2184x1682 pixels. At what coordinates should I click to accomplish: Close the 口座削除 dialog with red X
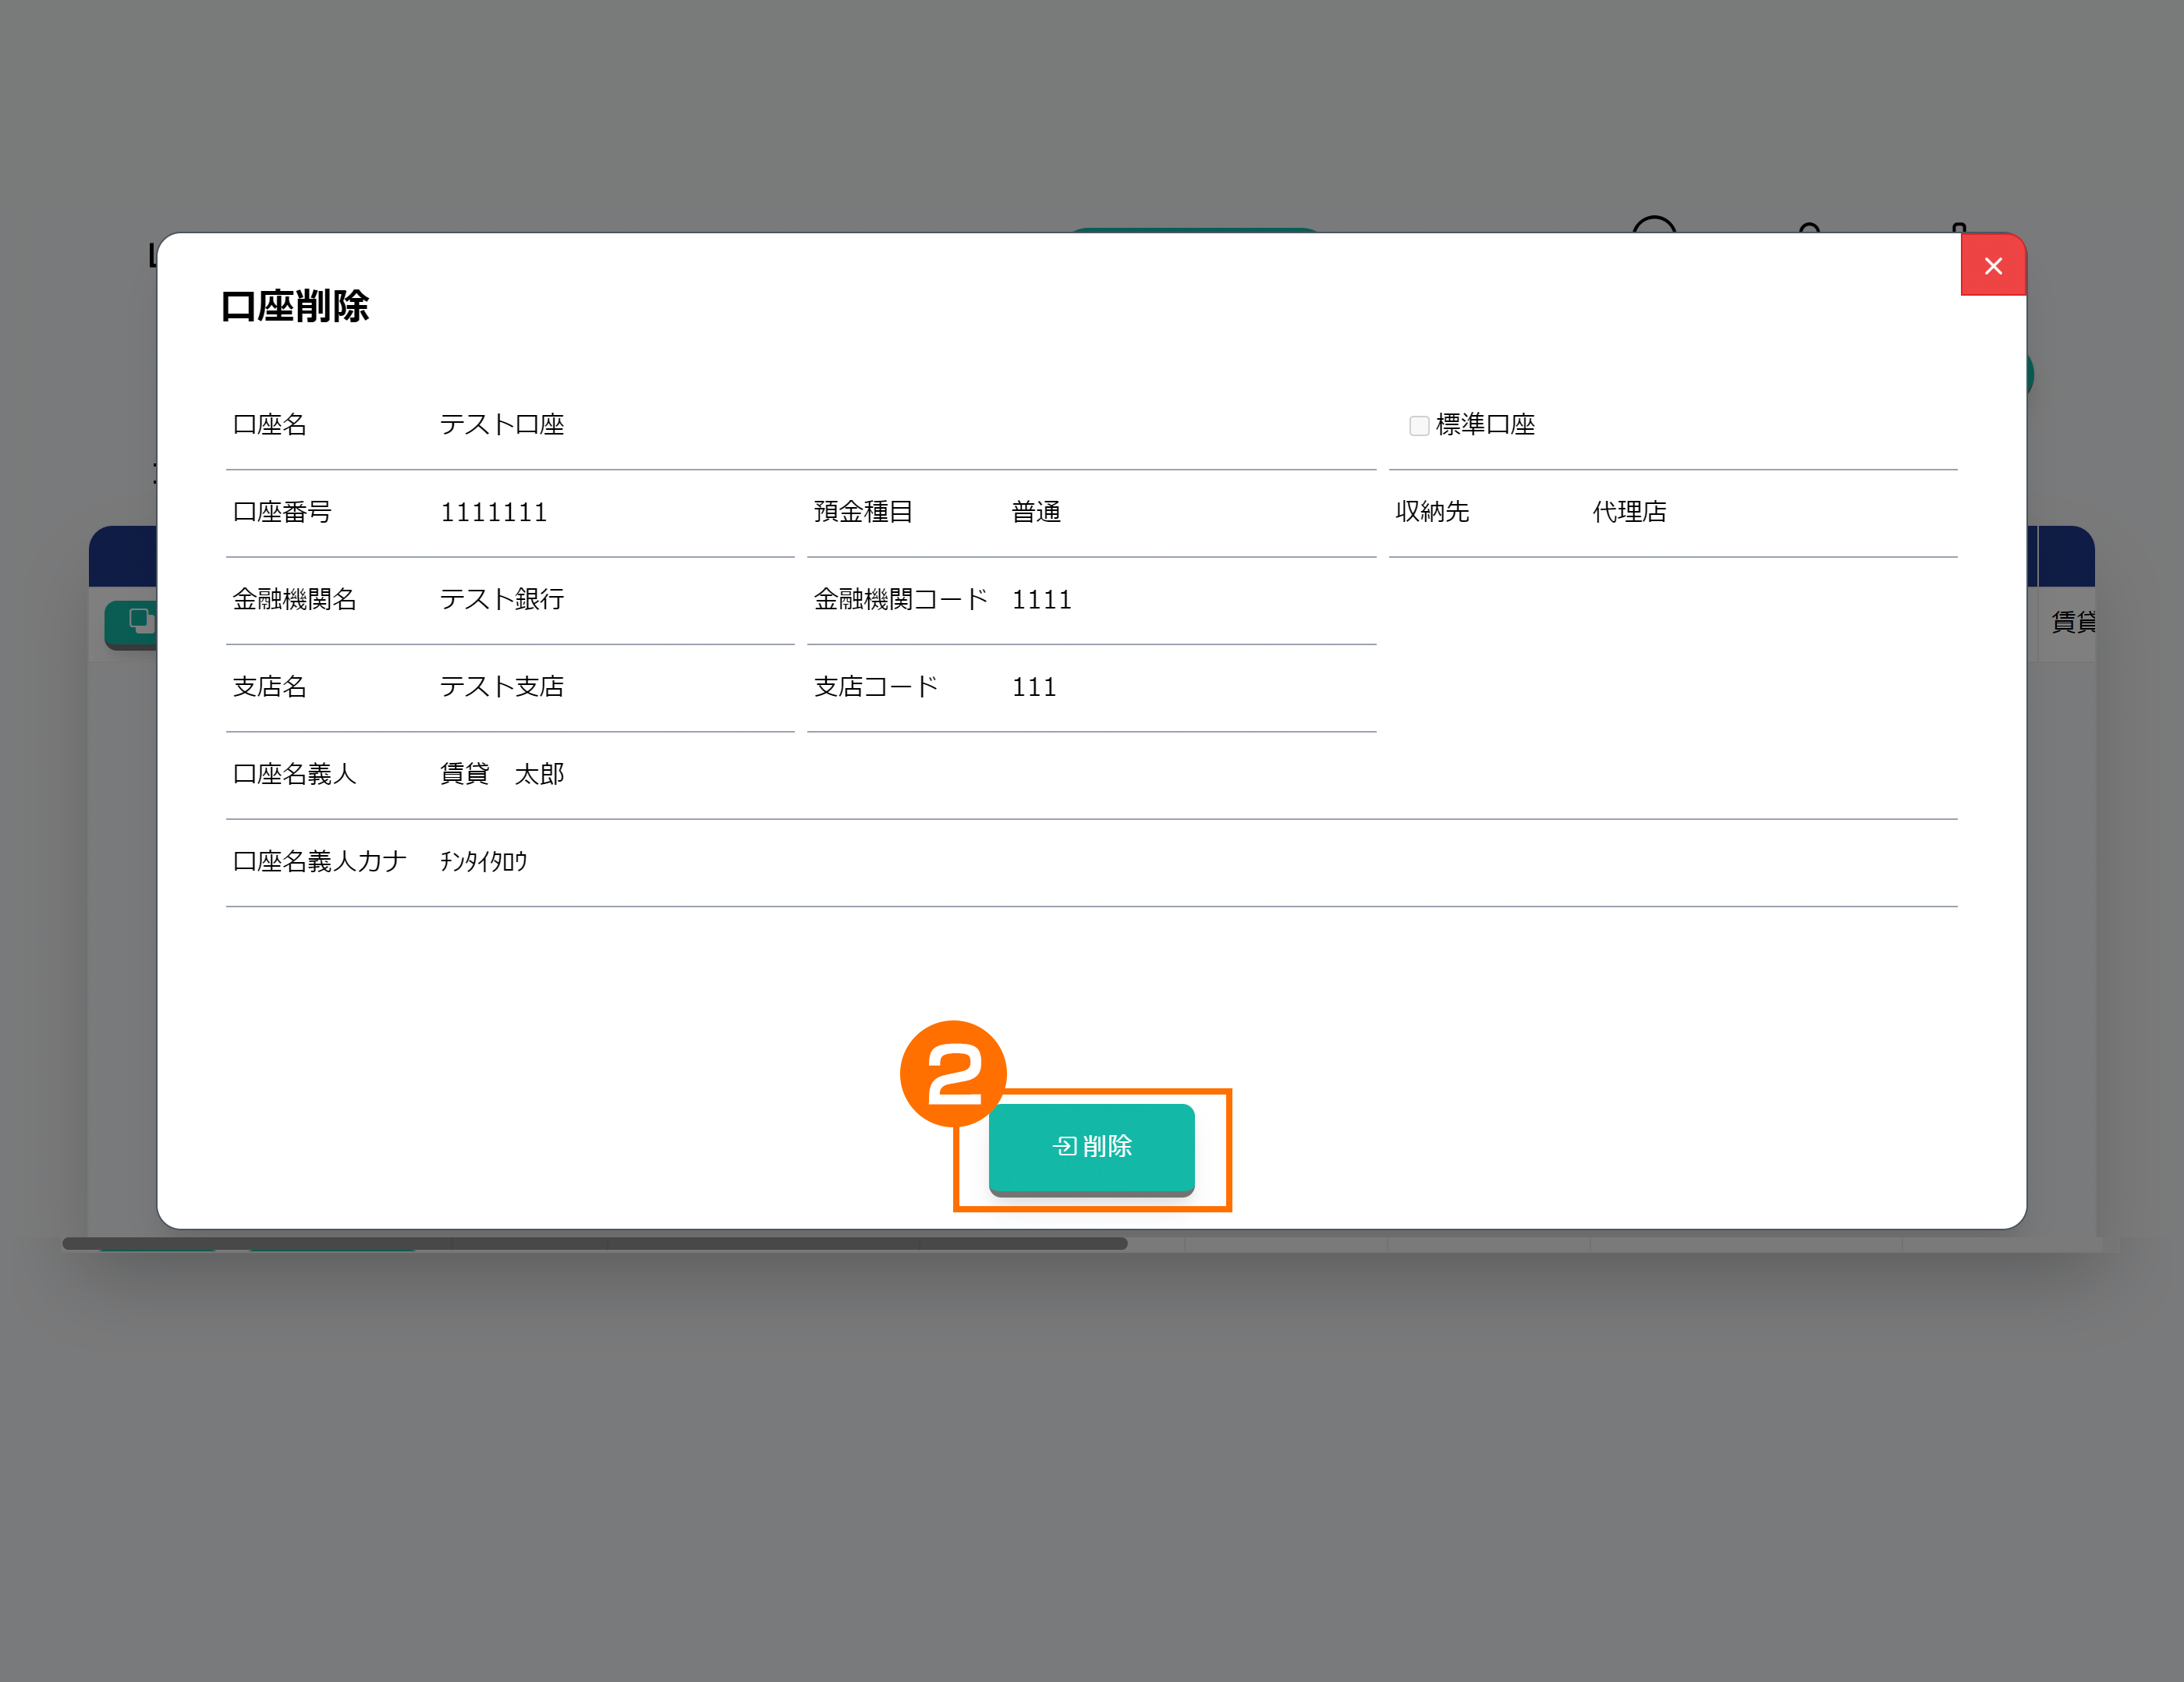pos(1992,266)
